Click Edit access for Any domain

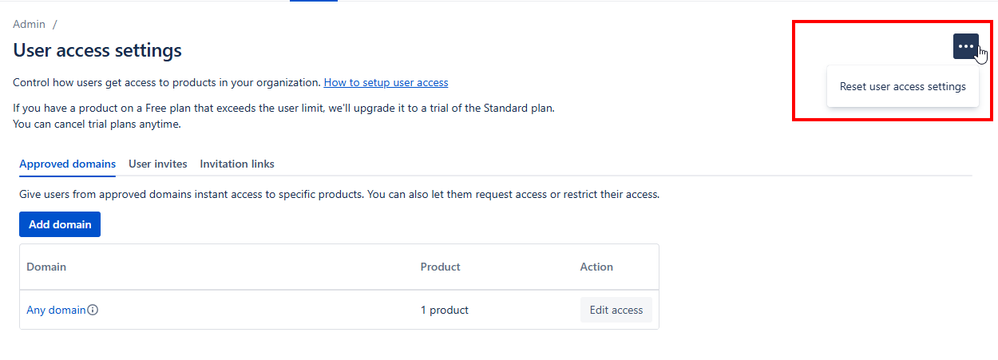click(x=616, y=310)
